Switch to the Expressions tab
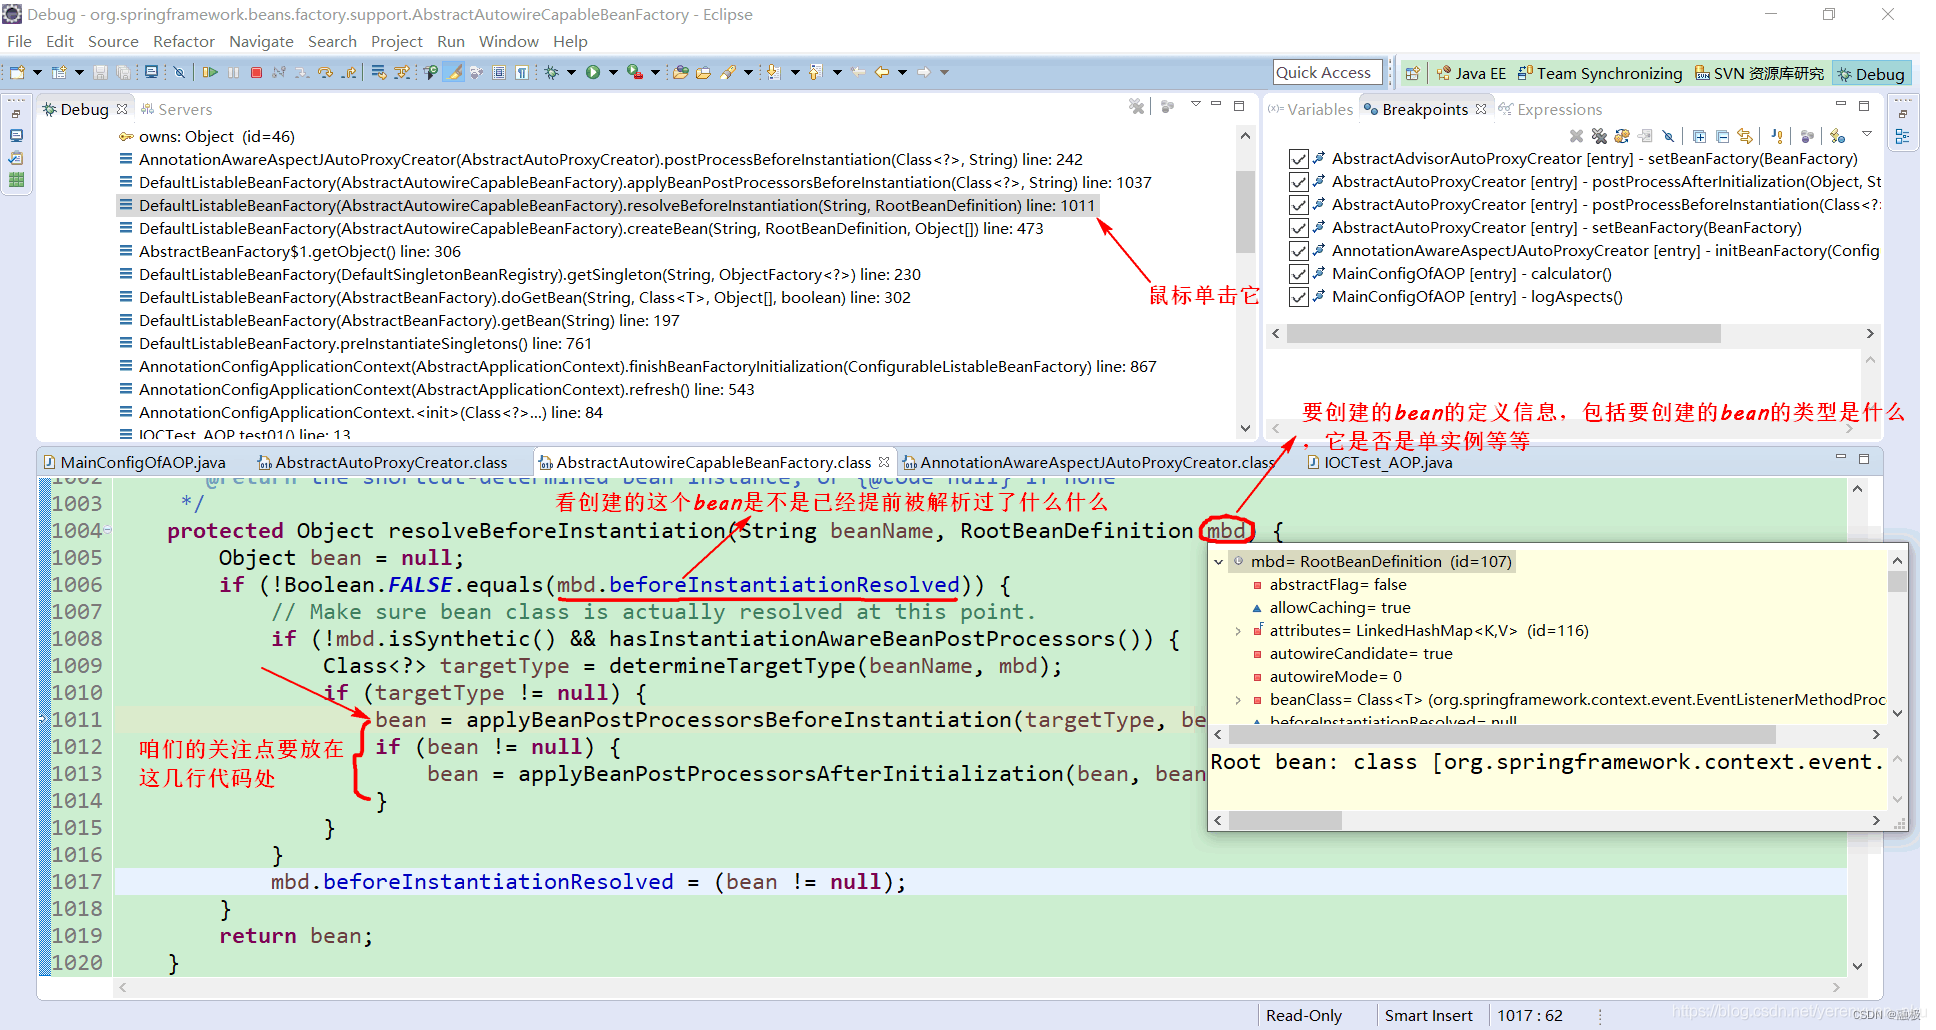The image size is (1936, 1030). 1550,109
